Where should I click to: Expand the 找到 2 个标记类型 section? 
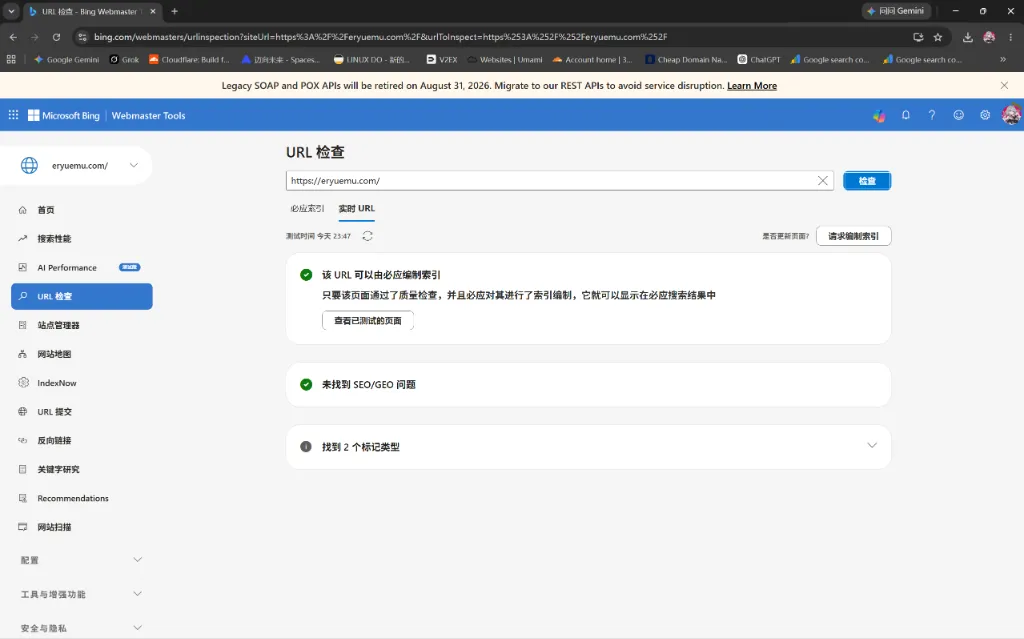[x=872, y=446]
